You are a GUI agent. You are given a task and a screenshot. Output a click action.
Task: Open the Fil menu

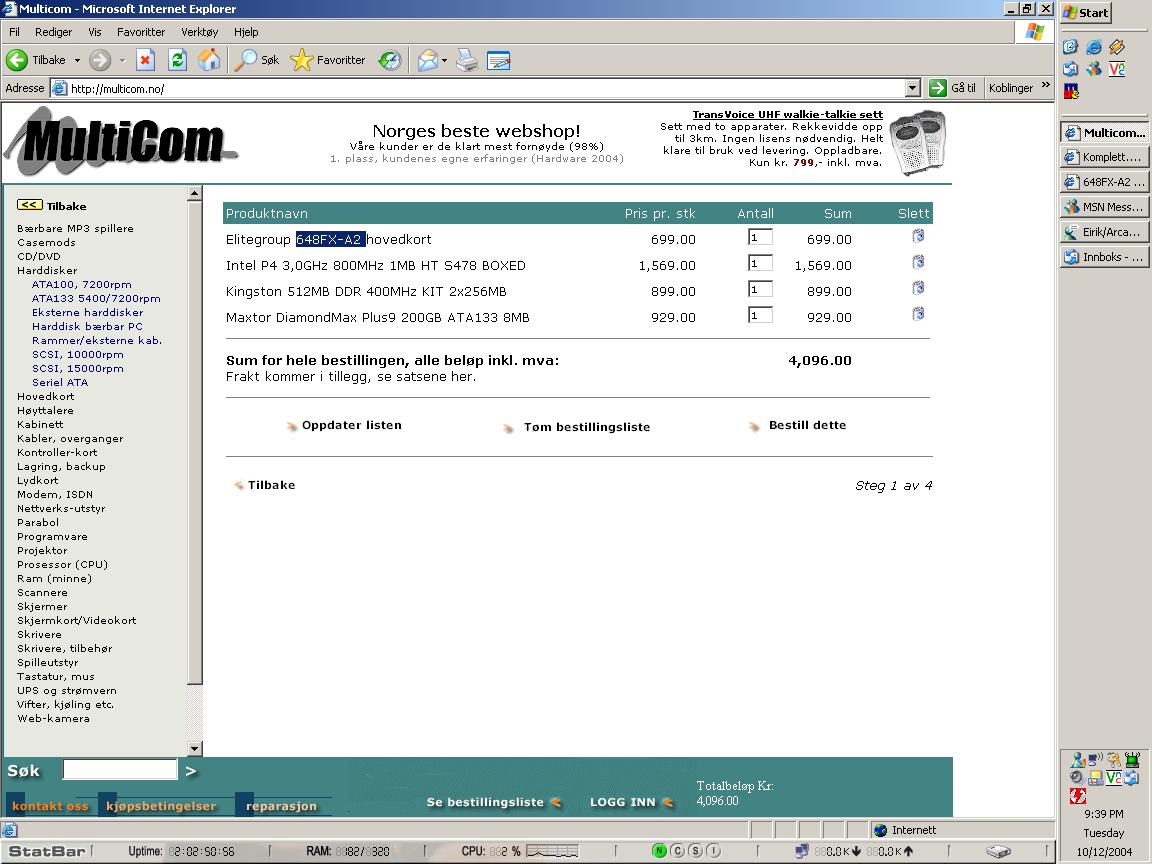[14, 32]
